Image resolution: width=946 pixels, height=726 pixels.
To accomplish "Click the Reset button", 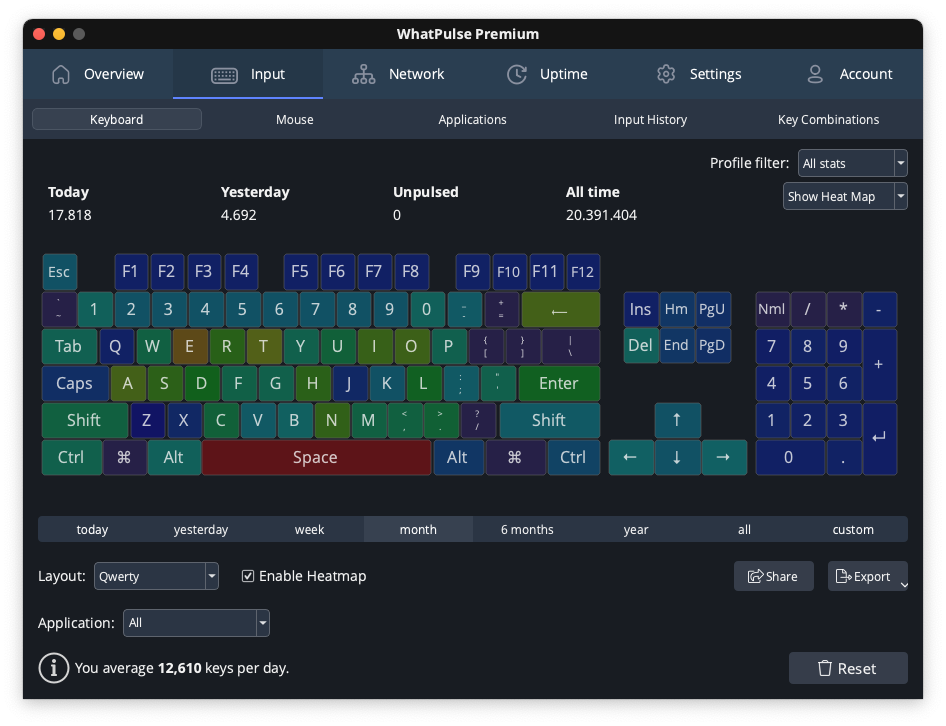I will tap(848, 667).
